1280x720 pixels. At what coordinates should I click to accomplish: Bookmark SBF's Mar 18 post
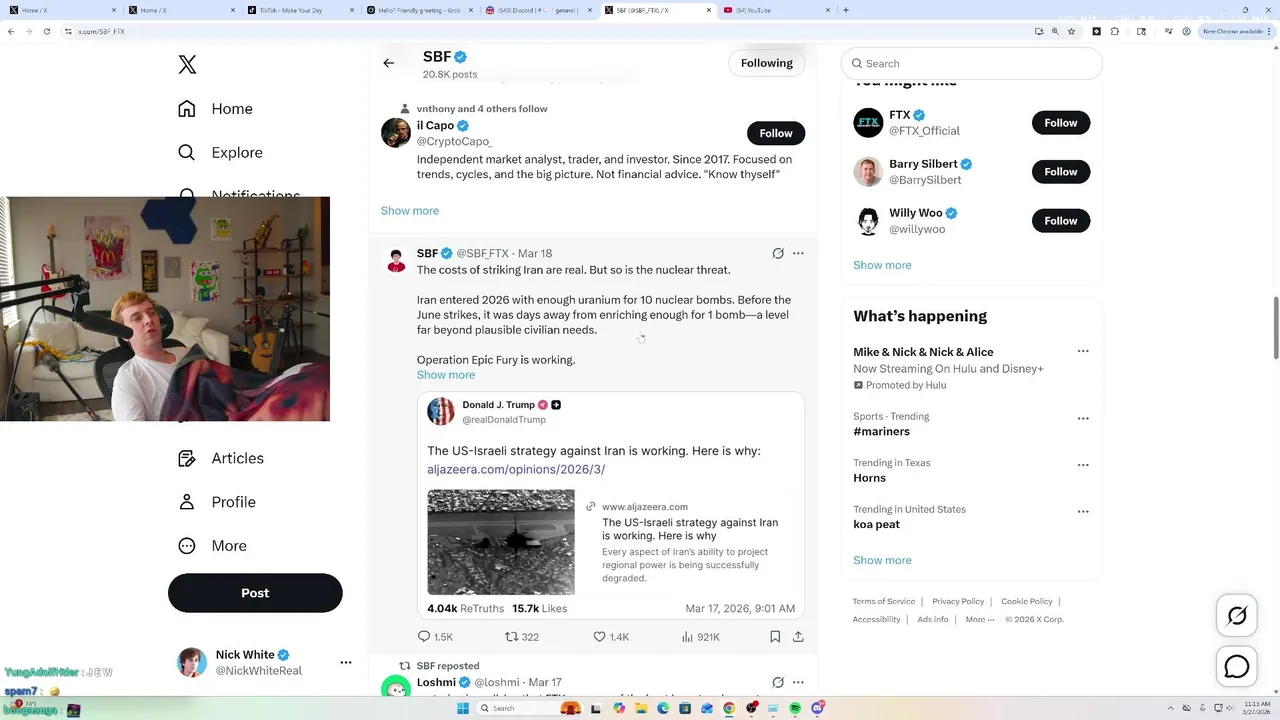click(x=775, y=636)
